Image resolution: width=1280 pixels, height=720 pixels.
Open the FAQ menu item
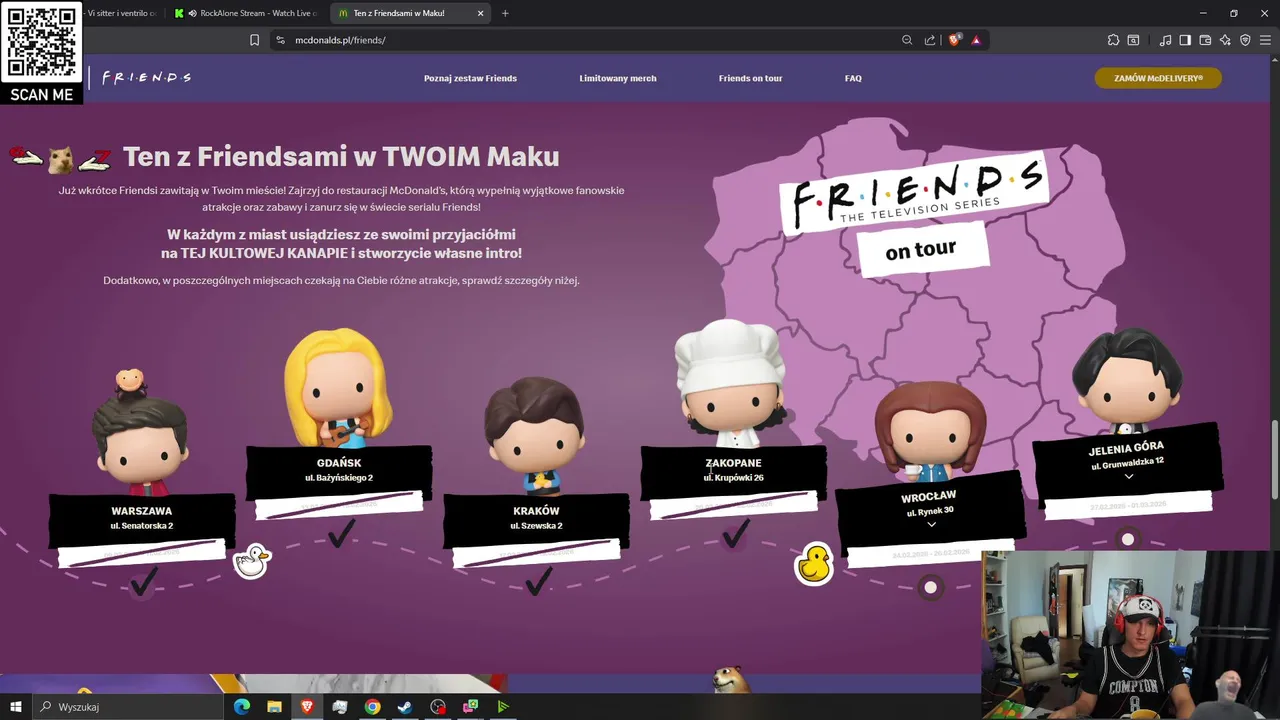[853, 78]
